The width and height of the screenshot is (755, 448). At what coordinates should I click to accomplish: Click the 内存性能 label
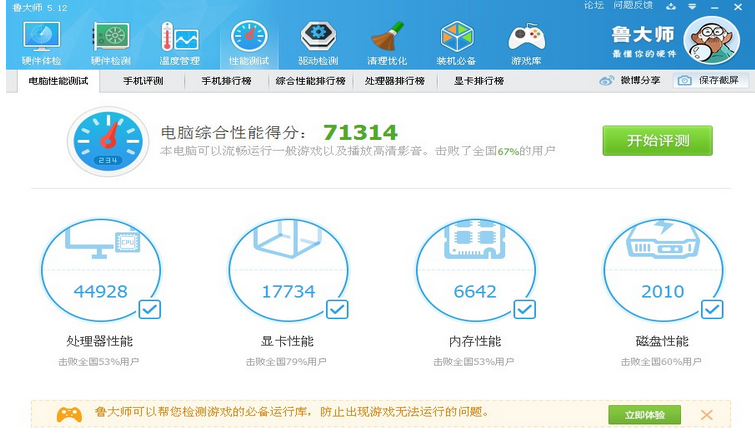(475, 341)
